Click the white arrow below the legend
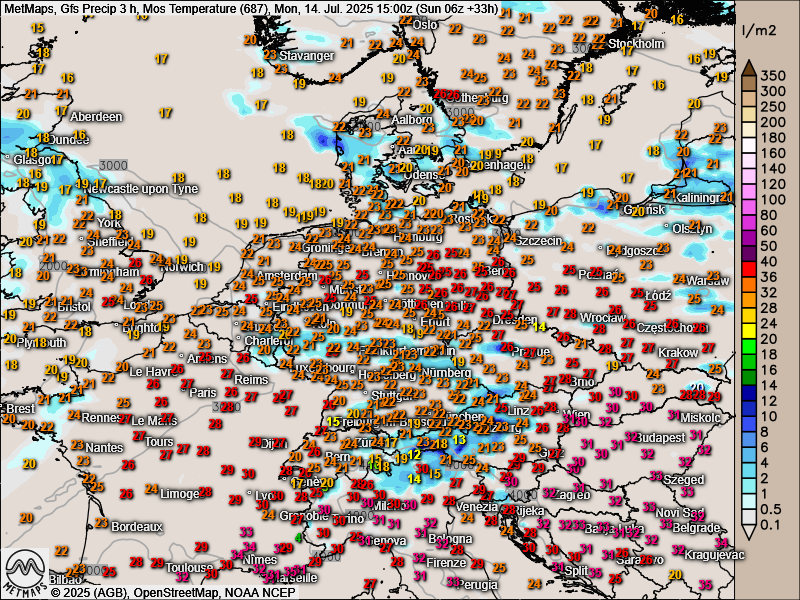The width and height of the screenshot is (800, 600). click(x=750, y=530)
